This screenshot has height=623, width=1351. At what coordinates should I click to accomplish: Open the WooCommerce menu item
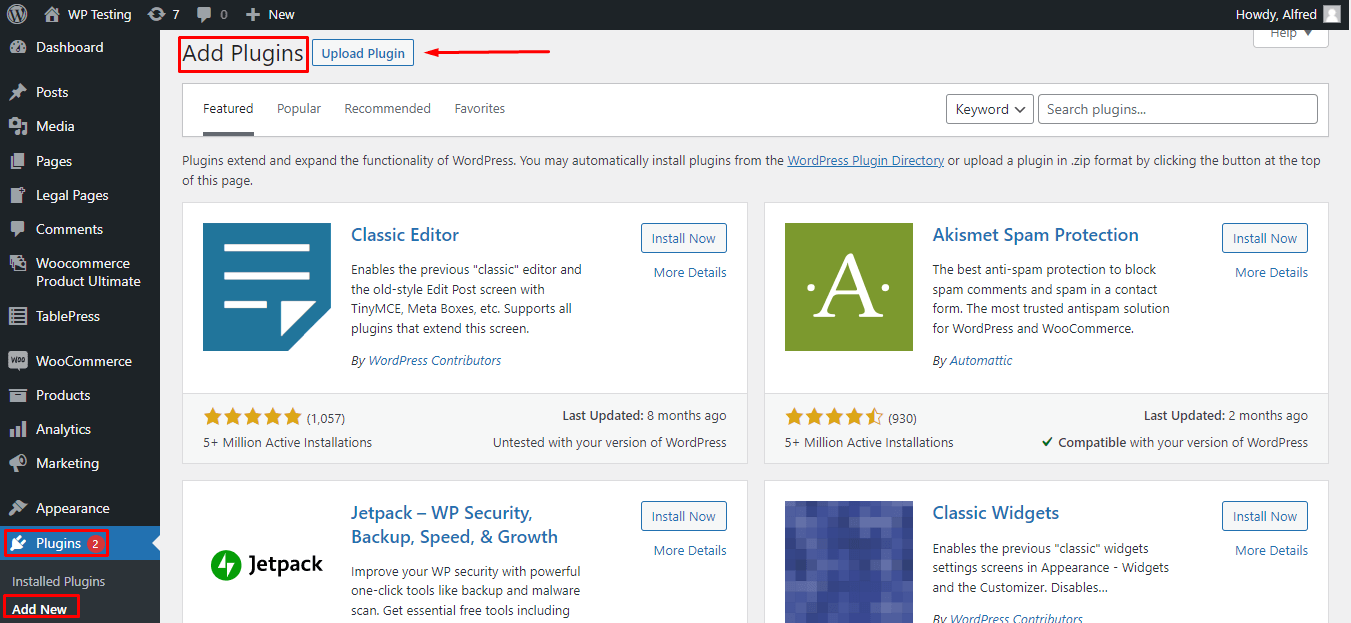pos(80,361)
